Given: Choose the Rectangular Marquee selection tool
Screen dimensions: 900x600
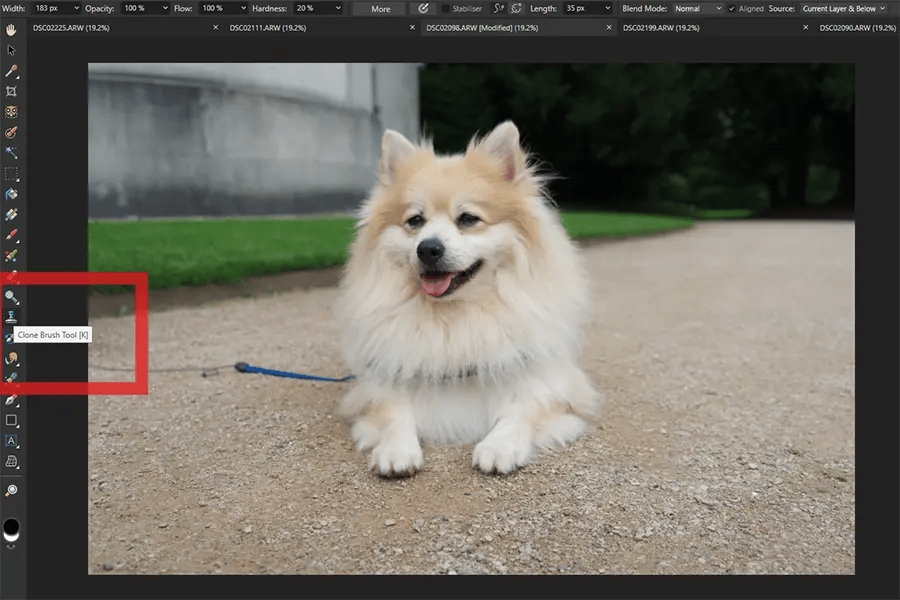Looking at the screenshot, I should [x=11, y=173].
